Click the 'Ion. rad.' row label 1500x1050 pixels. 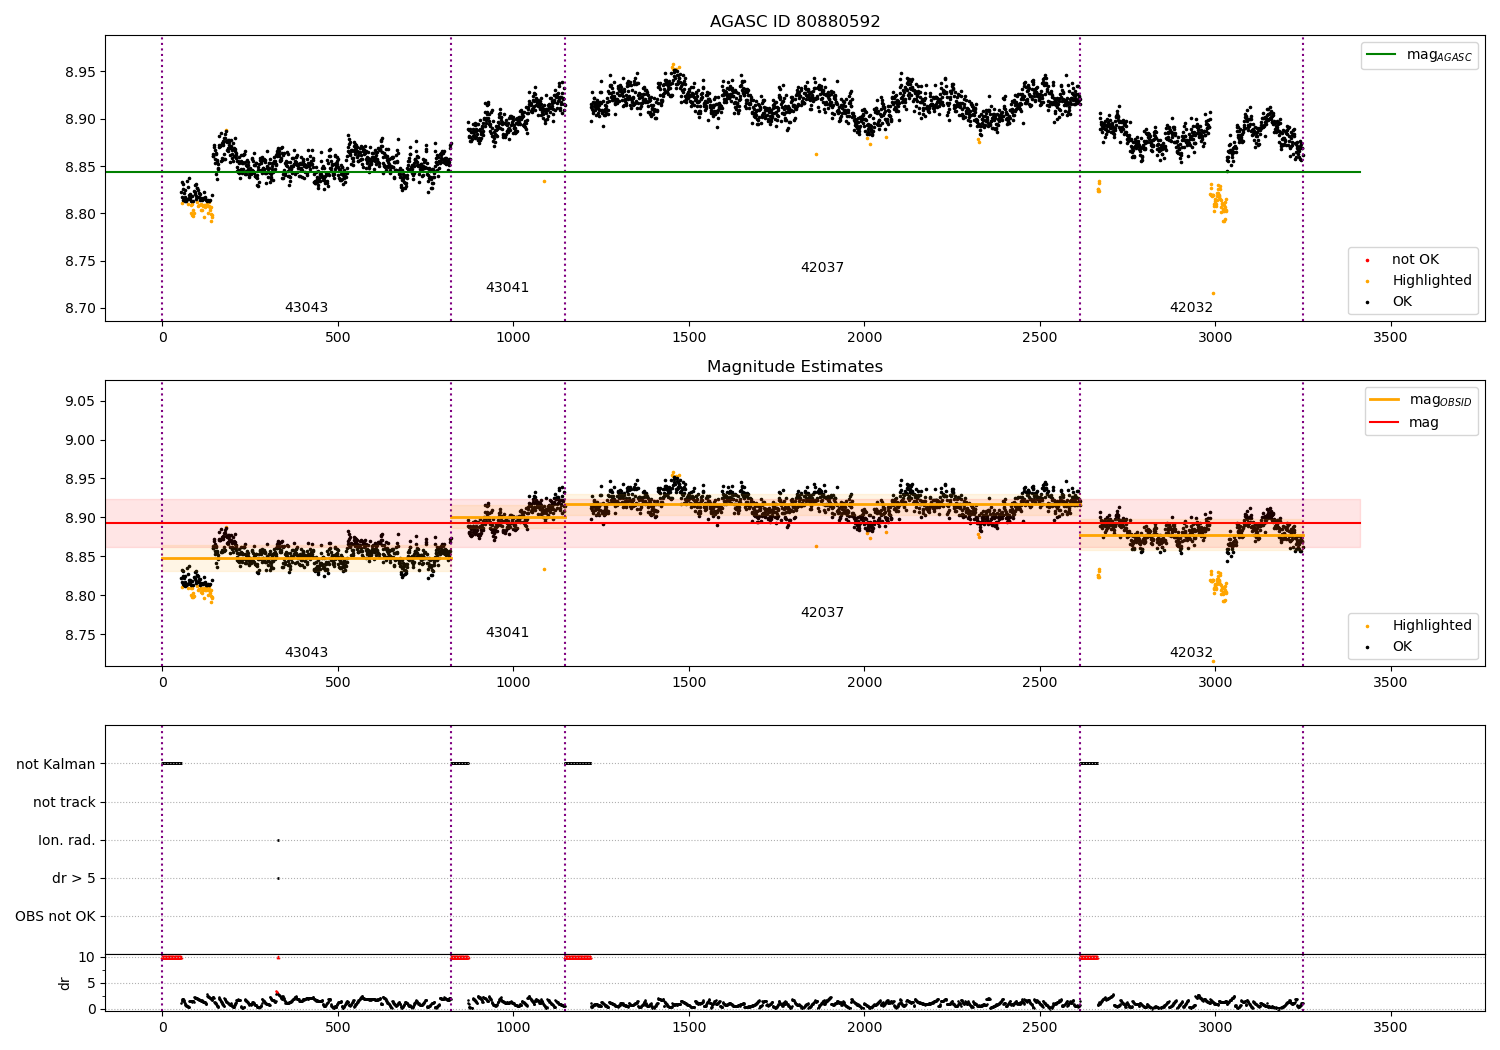(67, 840)
